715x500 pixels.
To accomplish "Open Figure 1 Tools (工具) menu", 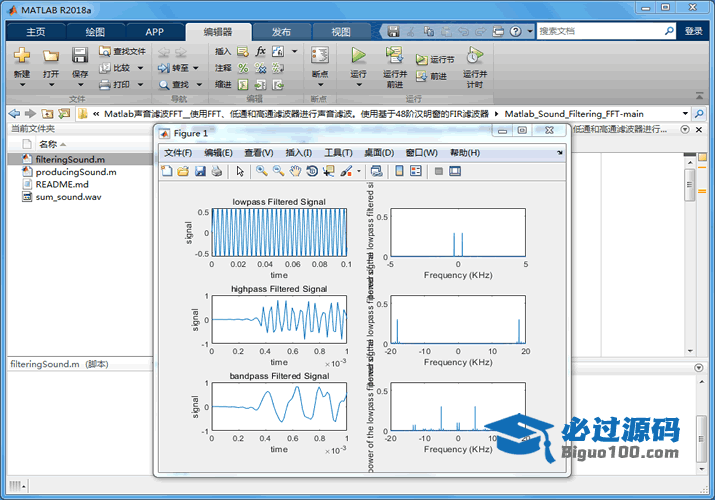I will (x=338, y=153).
